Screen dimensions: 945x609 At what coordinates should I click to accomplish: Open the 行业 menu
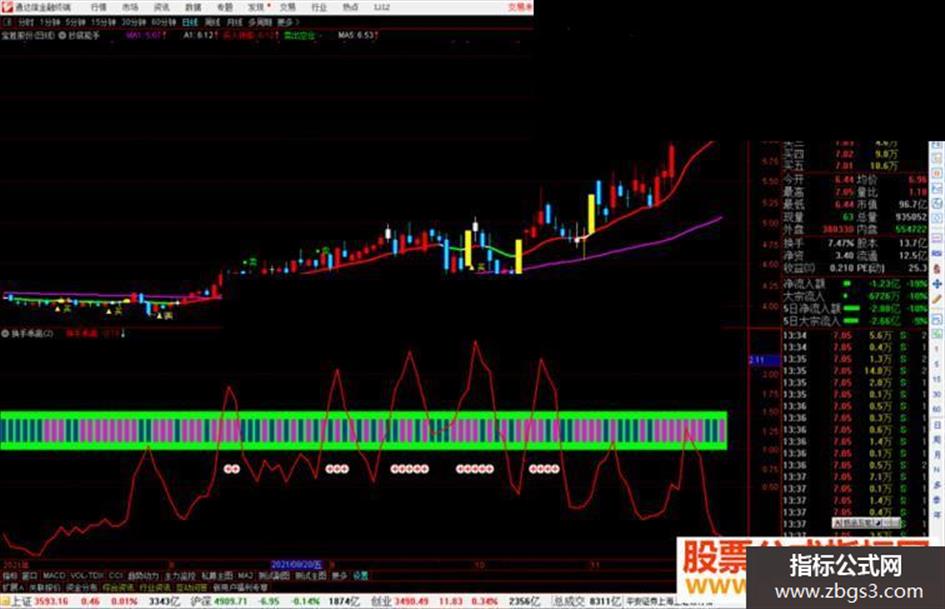click(x=319, y=7)
